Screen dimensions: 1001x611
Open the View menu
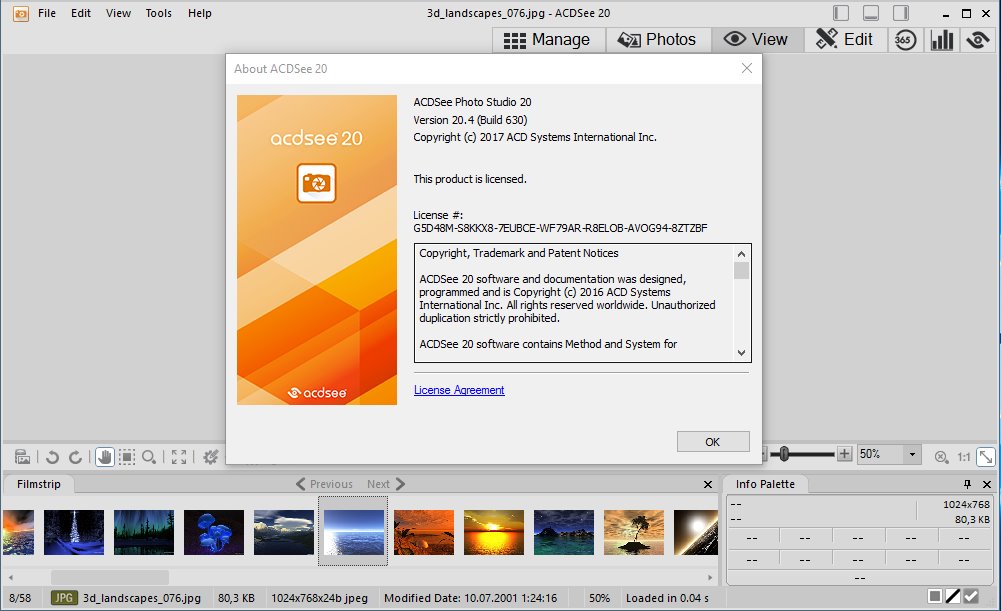tap(118, 13)
